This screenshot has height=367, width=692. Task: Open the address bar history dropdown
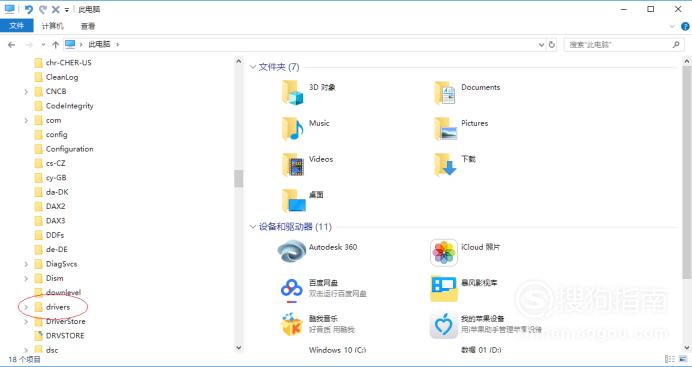point(542,45)
